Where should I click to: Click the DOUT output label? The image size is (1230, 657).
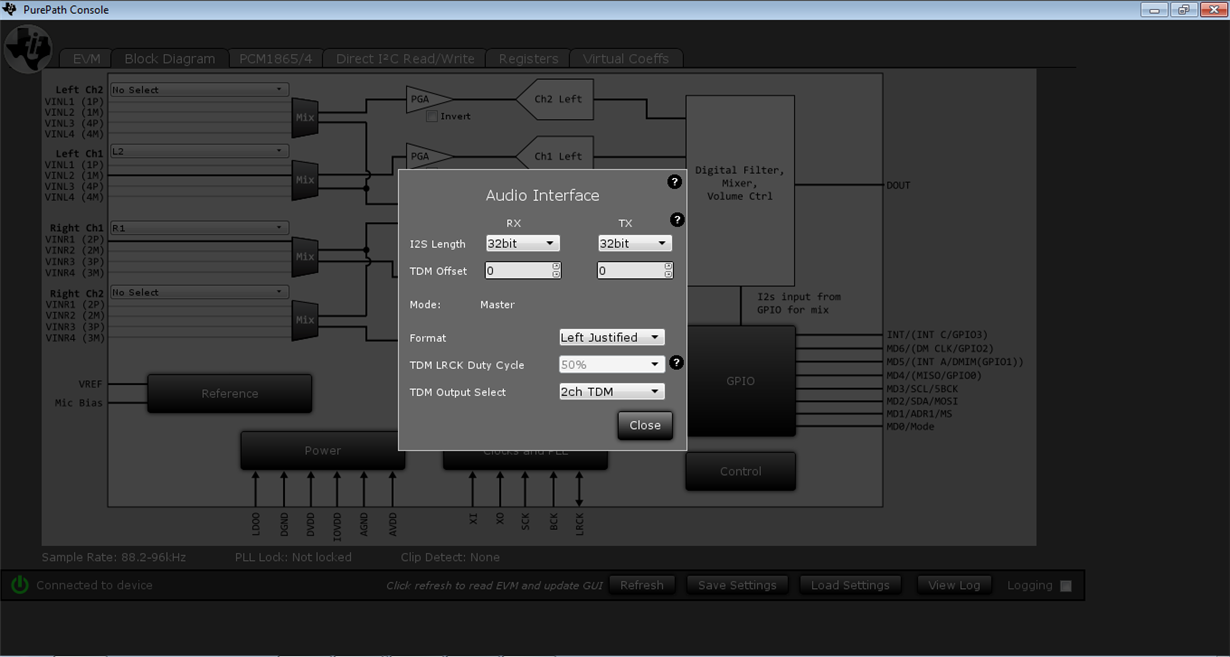pyautogui.click(x=898, y=185)
